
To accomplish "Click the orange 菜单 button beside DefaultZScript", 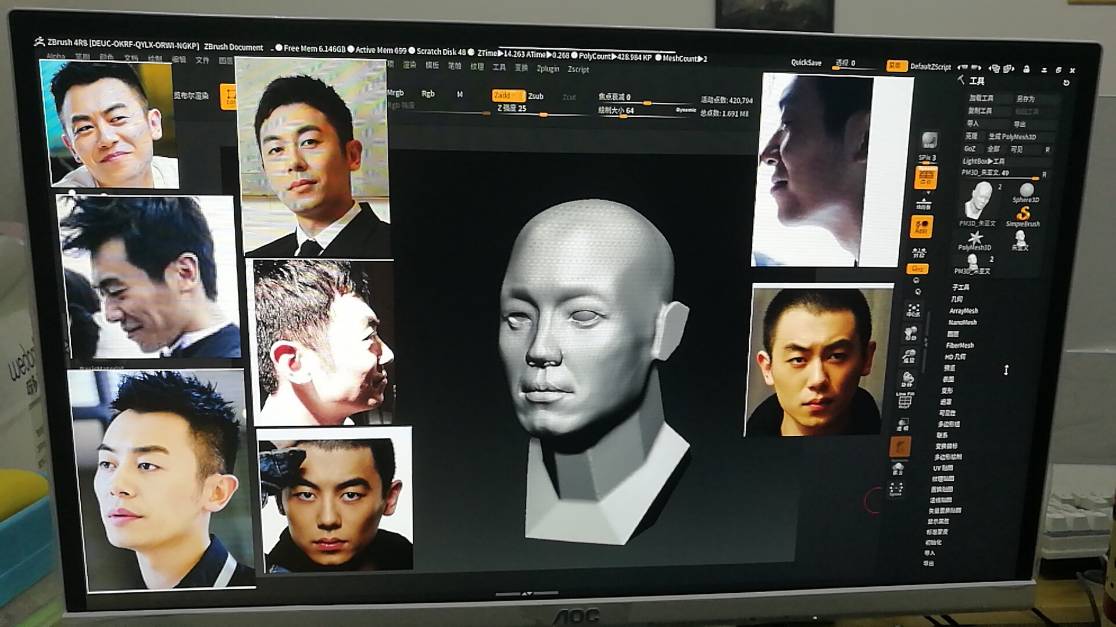I will pyautogui.click(x=897, y=65).
